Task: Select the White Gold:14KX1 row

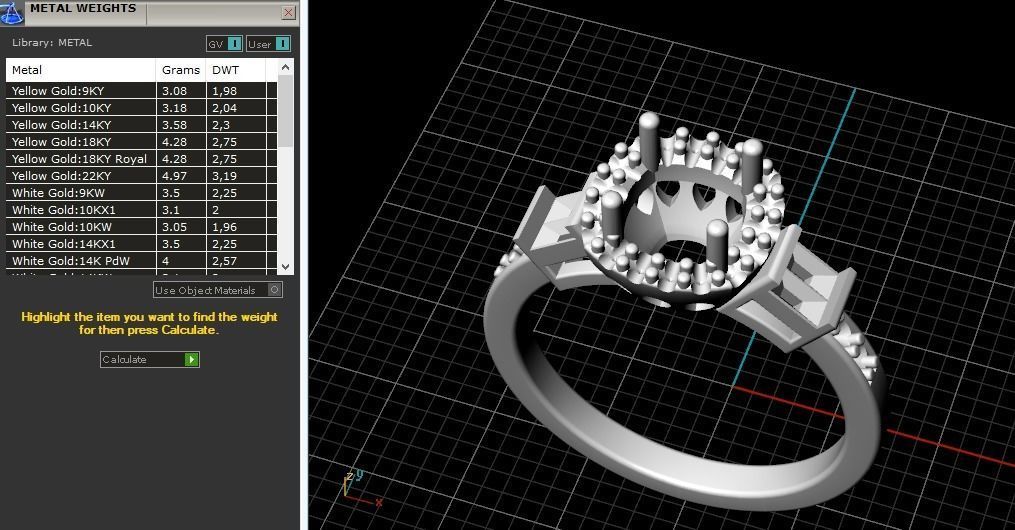Action: coord(142,244)
